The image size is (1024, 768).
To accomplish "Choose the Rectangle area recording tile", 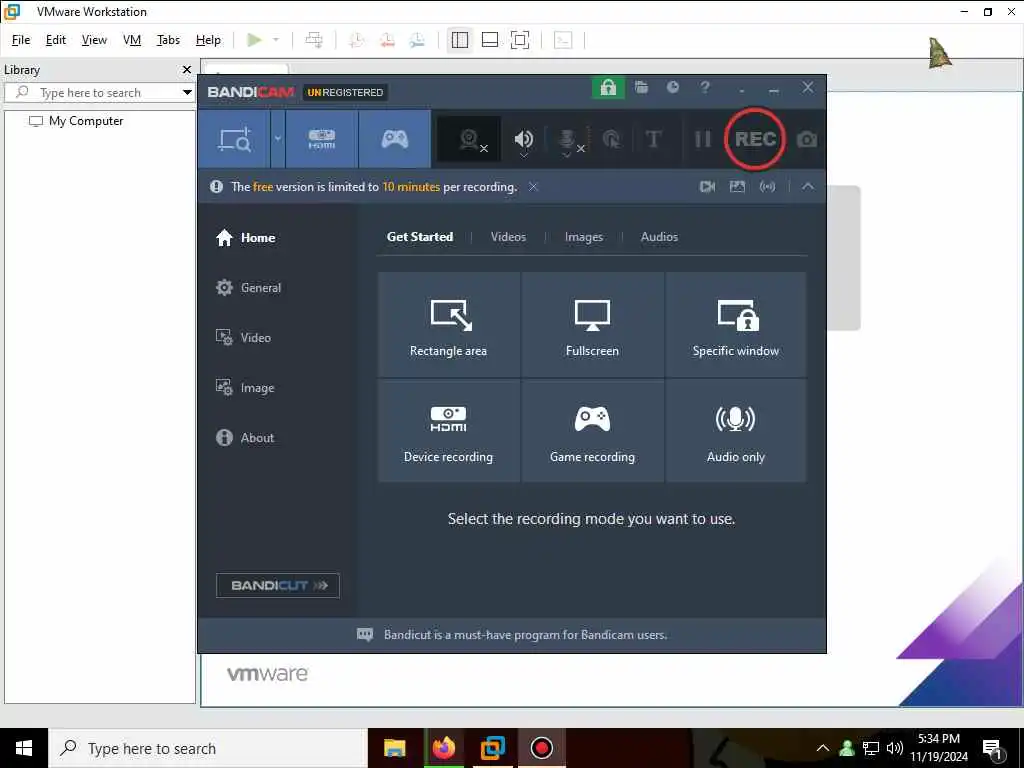I will pos(449,325).
